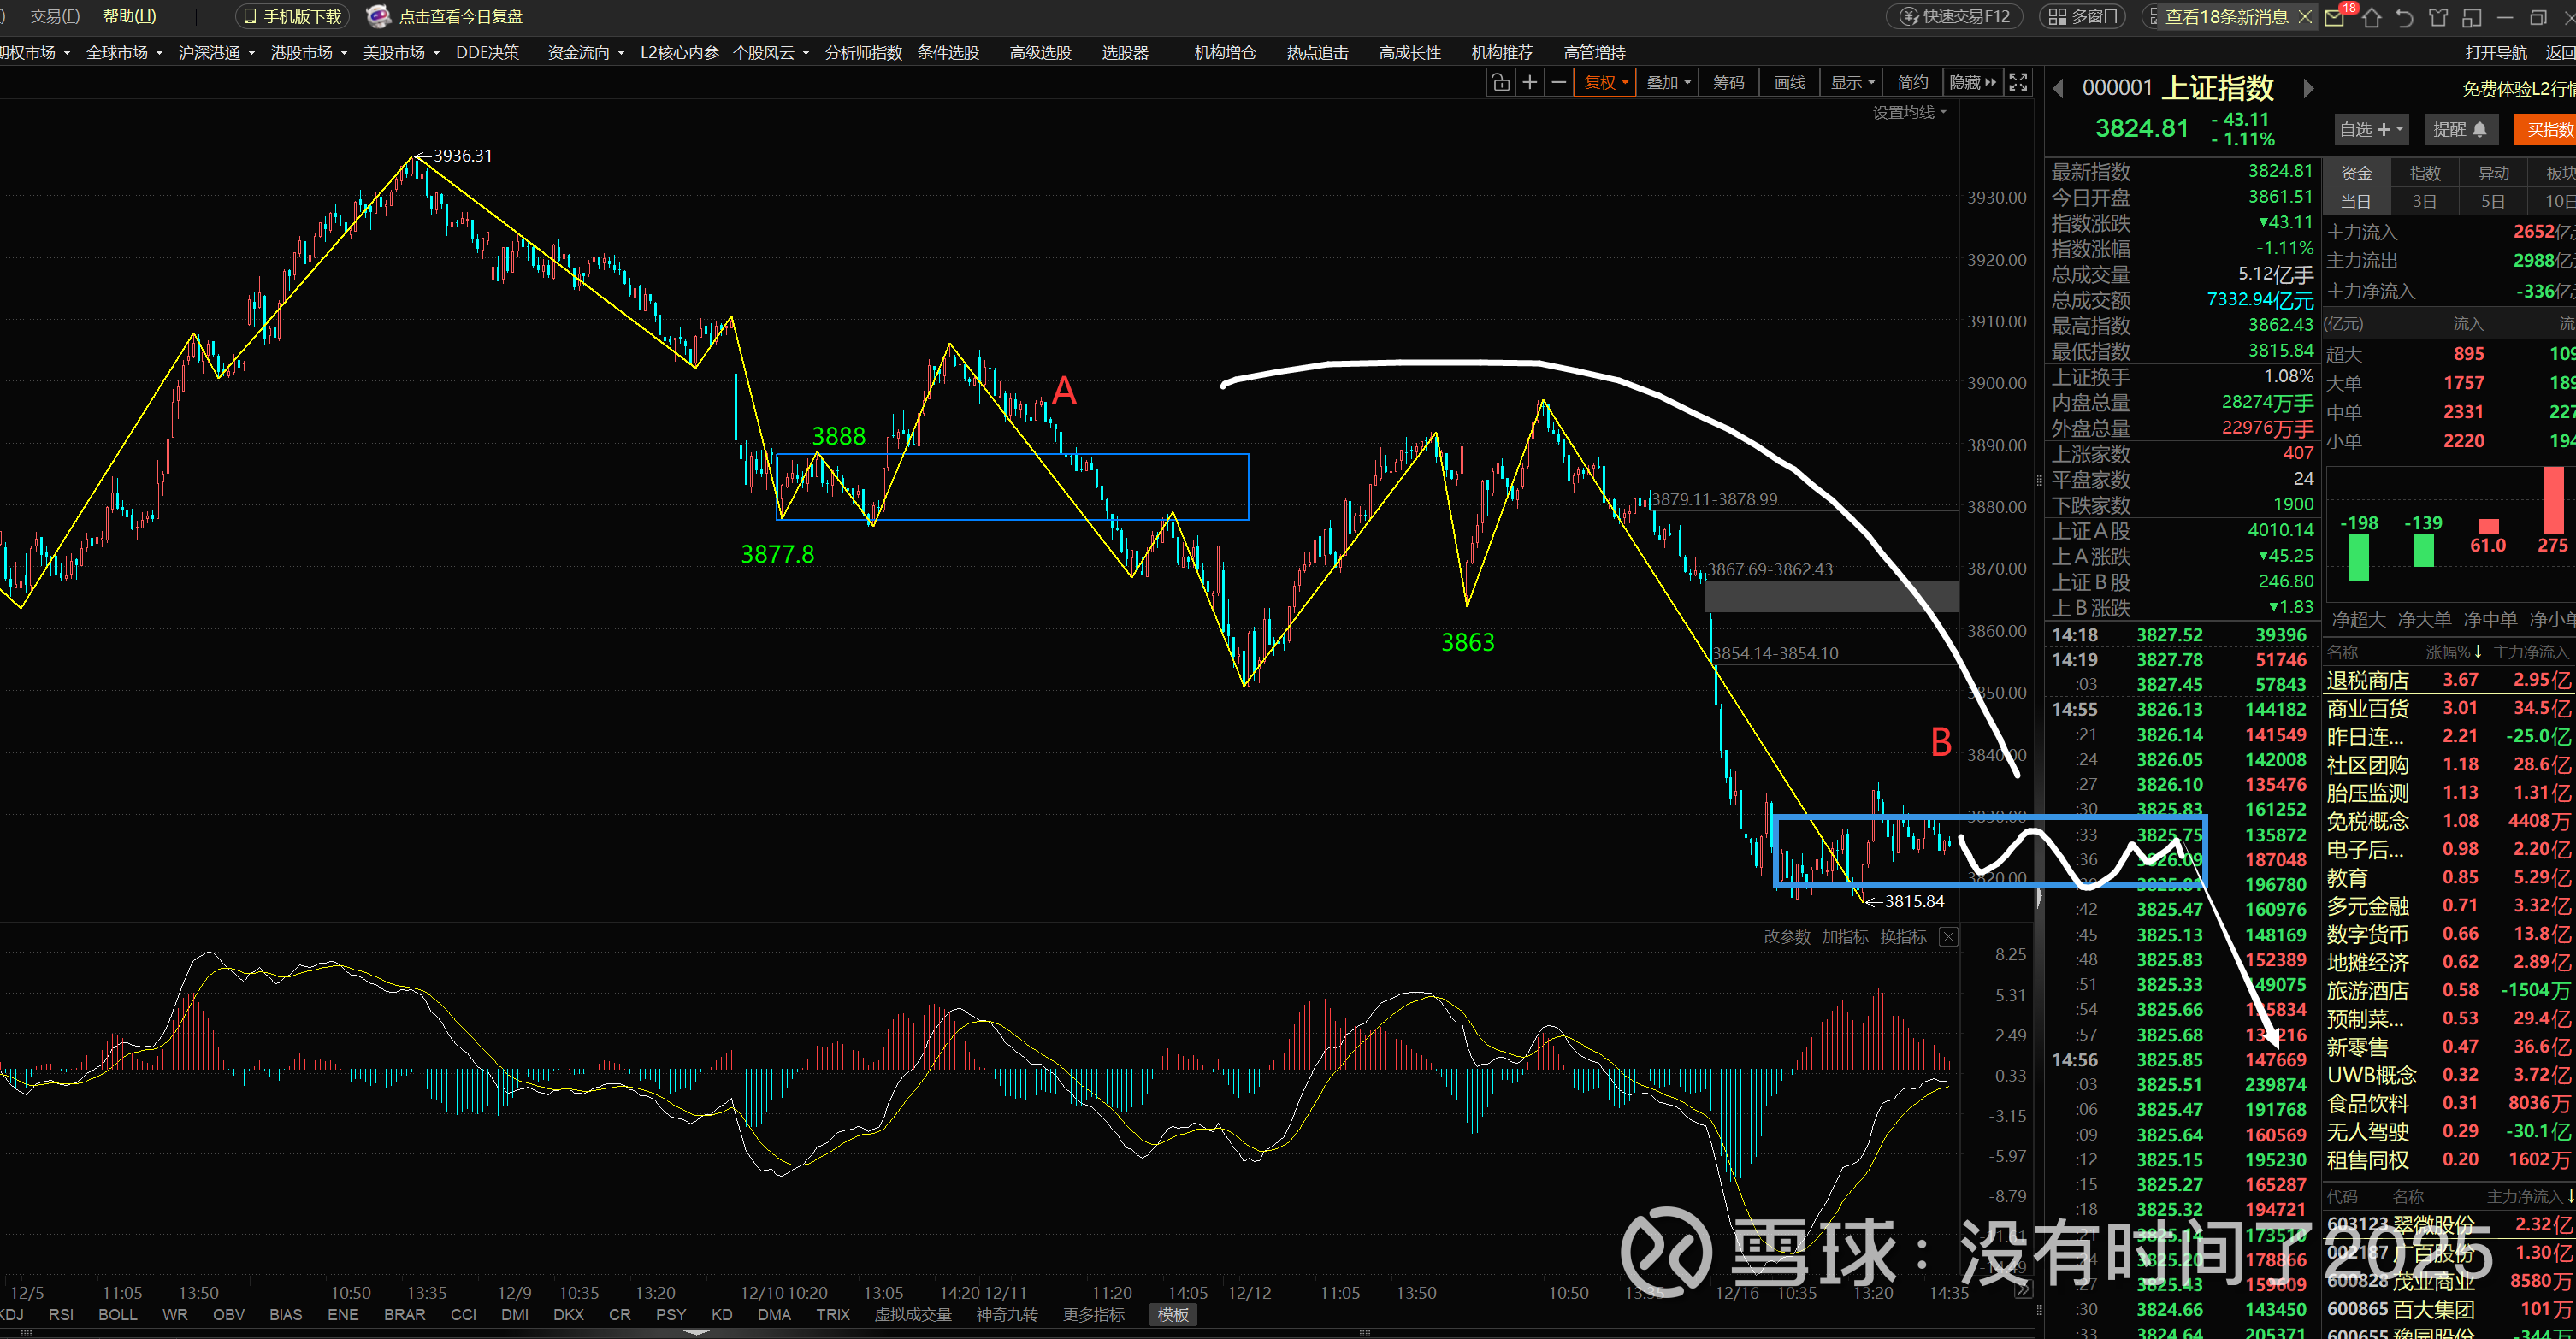Image resolution: width=2576 pixels, height=1339 pixels.
Task: Click 买指数 orange button
Action: [x=2548, y=130]
